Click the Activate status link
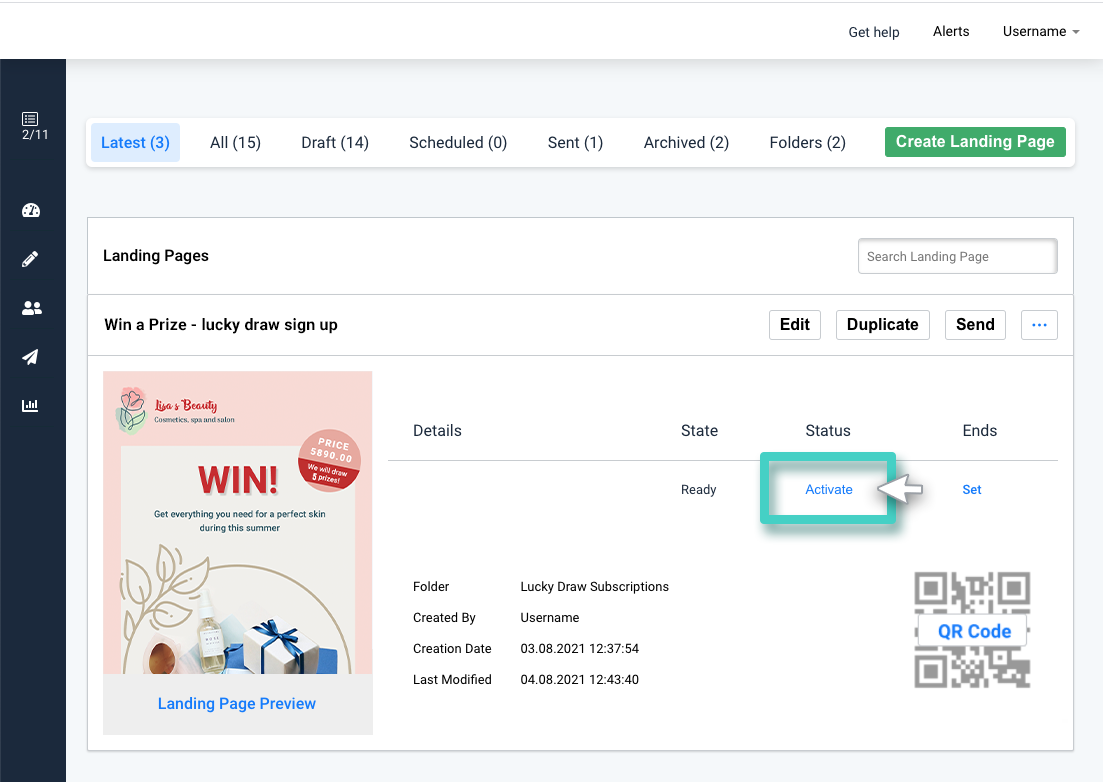Viewport: 1103px width, 782px height. (x=829, y=489)
